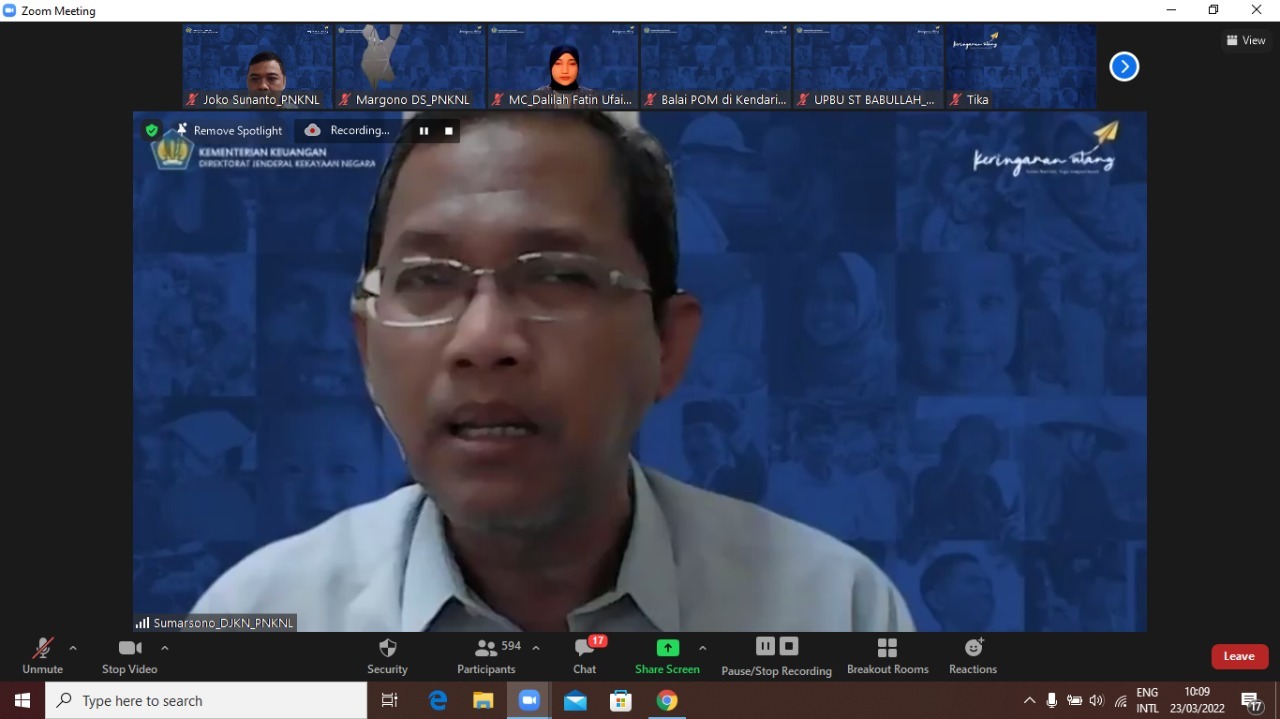Click the blue arrow to see more participants
The width and height of the screenshot is (1280, 719).
click(1123, 66)
